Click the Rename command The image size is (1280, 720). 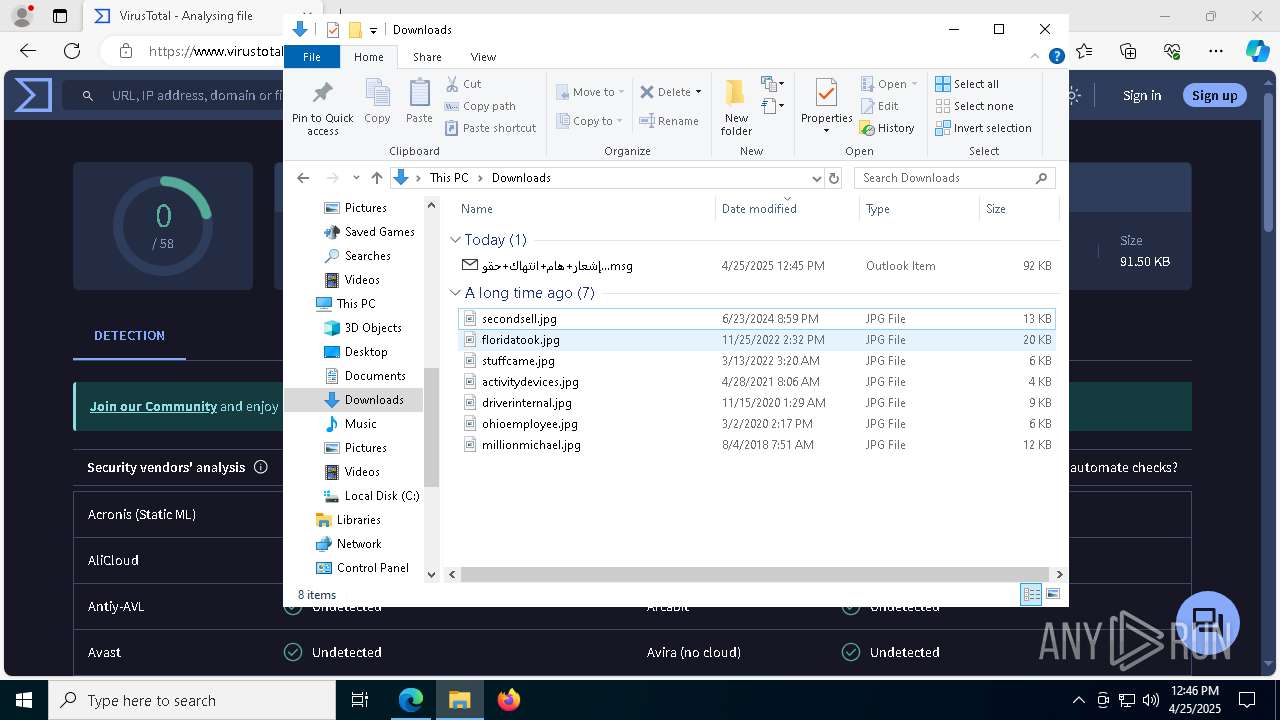pyautogui.click(x=669, y=121)
